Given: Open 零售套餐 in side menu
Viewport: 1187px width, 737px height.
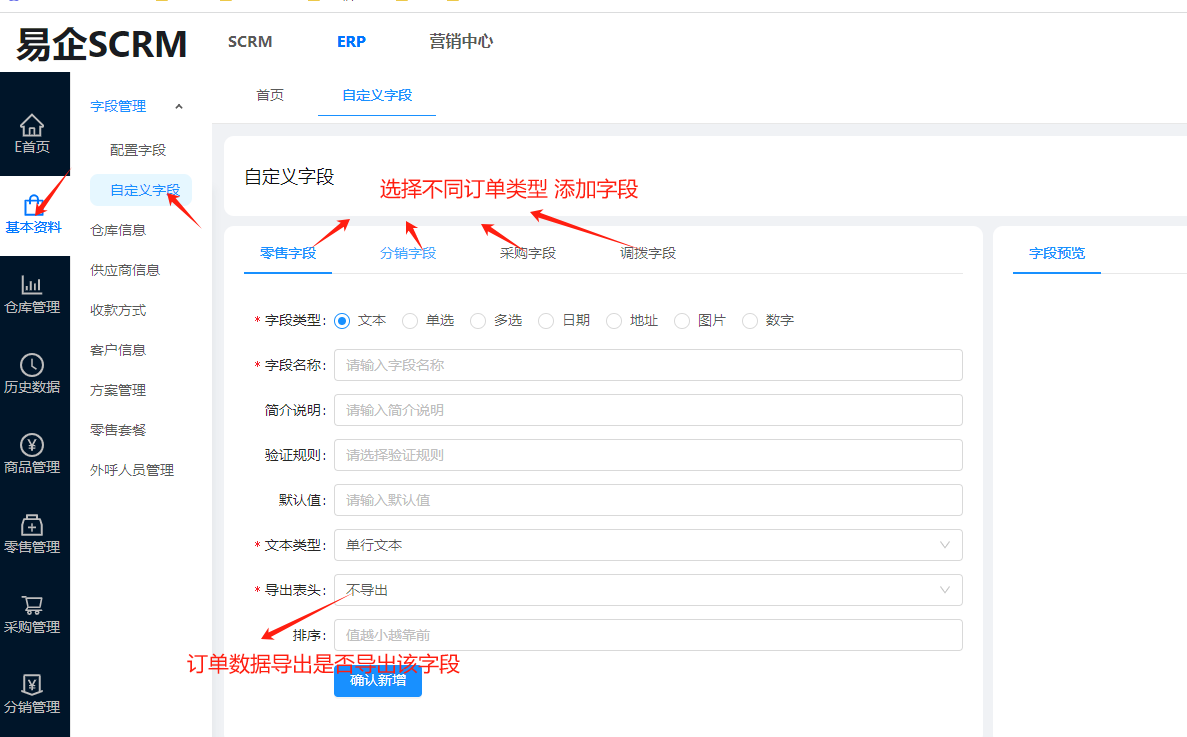Looking at the screenshot, I should point(118,430).
